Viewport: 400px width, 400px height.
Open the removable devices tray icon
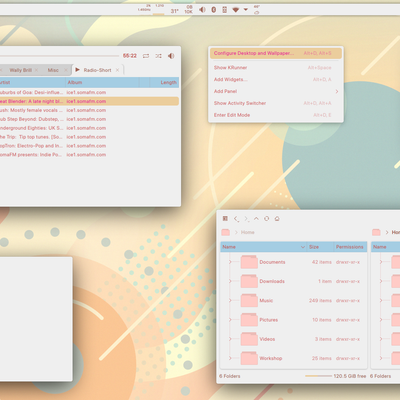225,10
